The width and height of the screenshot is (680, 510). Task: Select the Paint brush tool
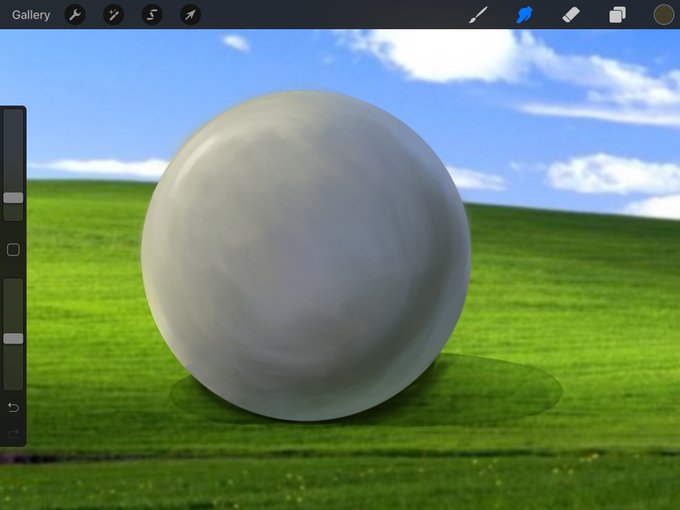(478, 15)
